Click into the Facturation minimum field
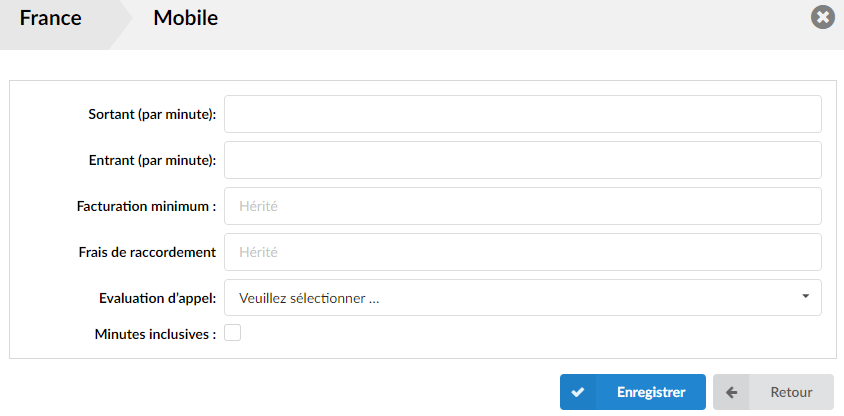Screen dimensions: 844x416 coord(523,206)
